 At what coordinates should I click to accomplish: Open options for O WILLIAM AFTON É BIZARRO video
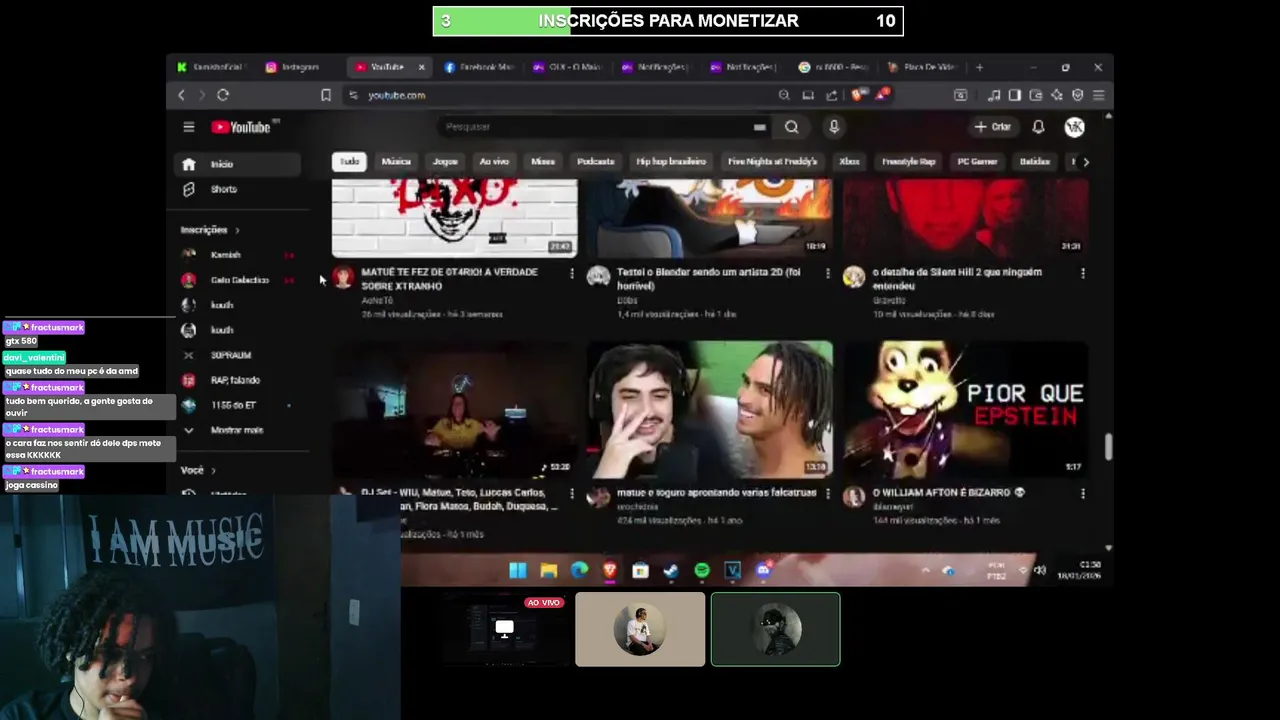[x=1083, y=494]
